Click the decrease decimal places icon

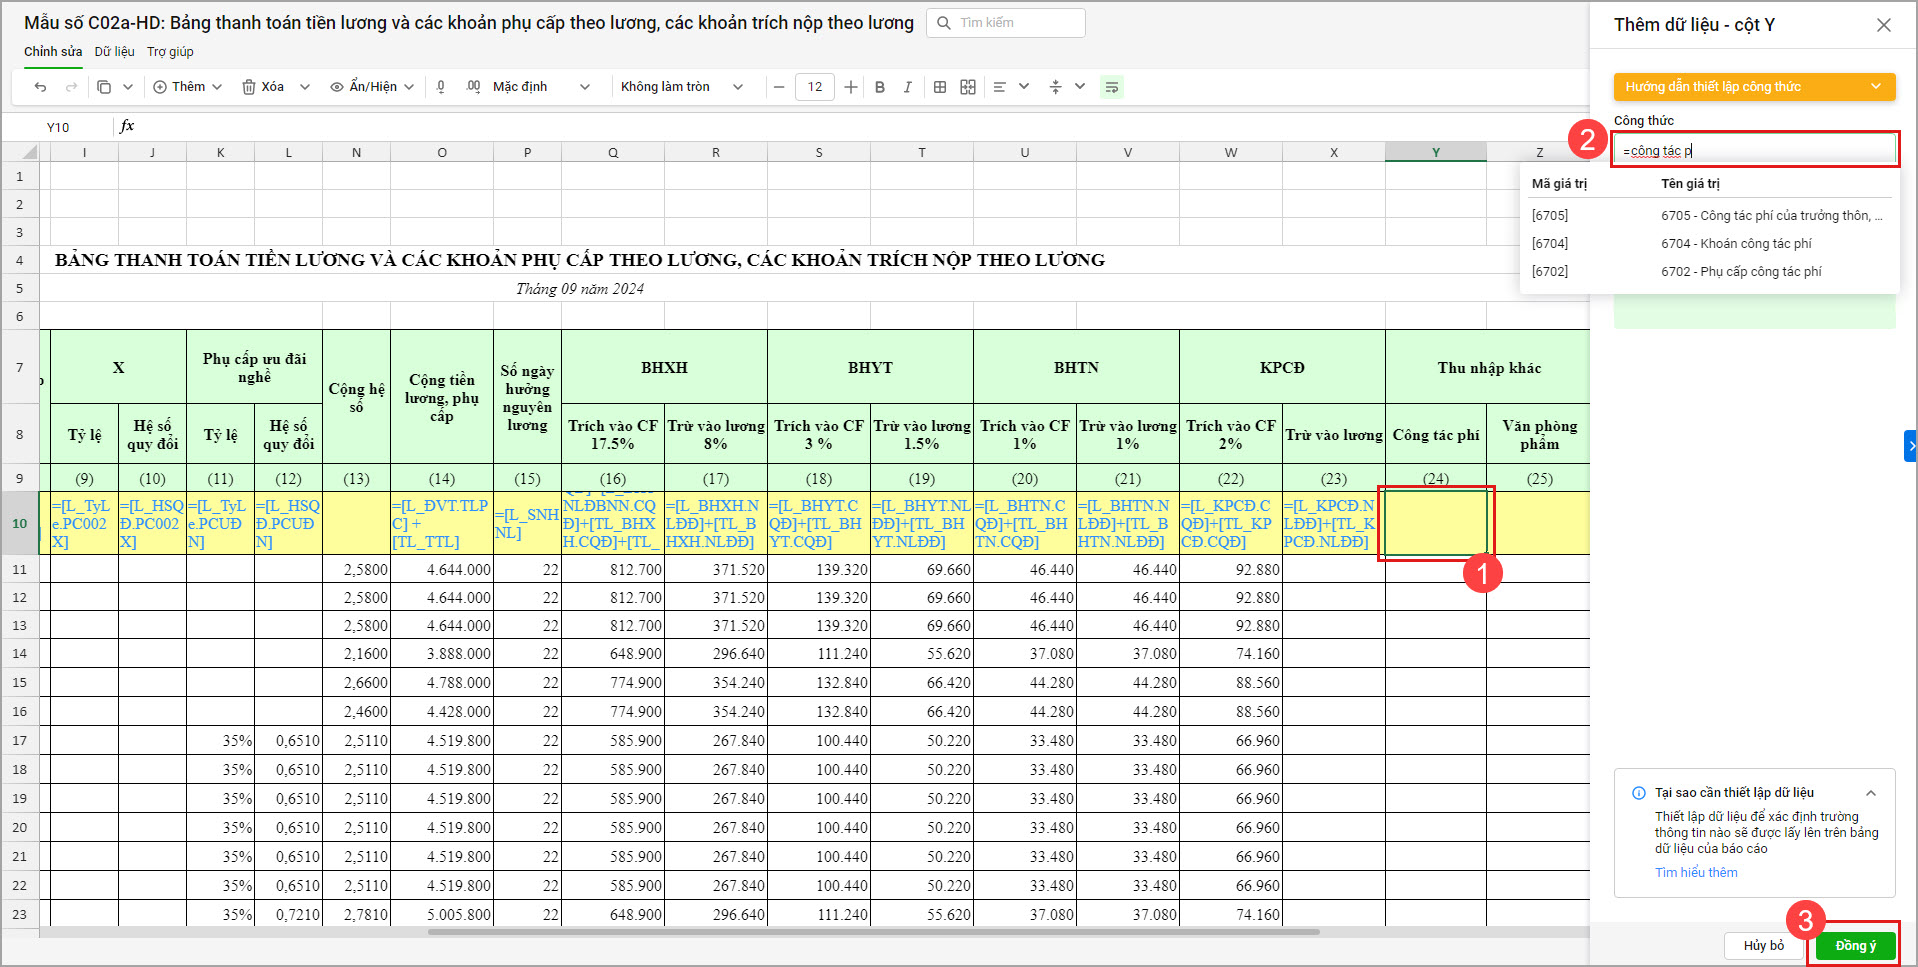pos(441,87)
